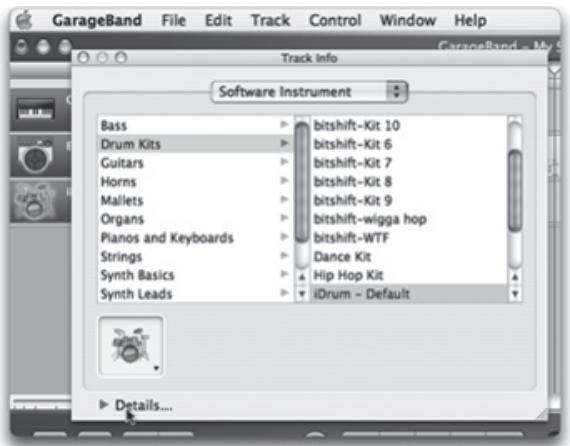Click the preset list scroll-down arrow

coord(515,294)
